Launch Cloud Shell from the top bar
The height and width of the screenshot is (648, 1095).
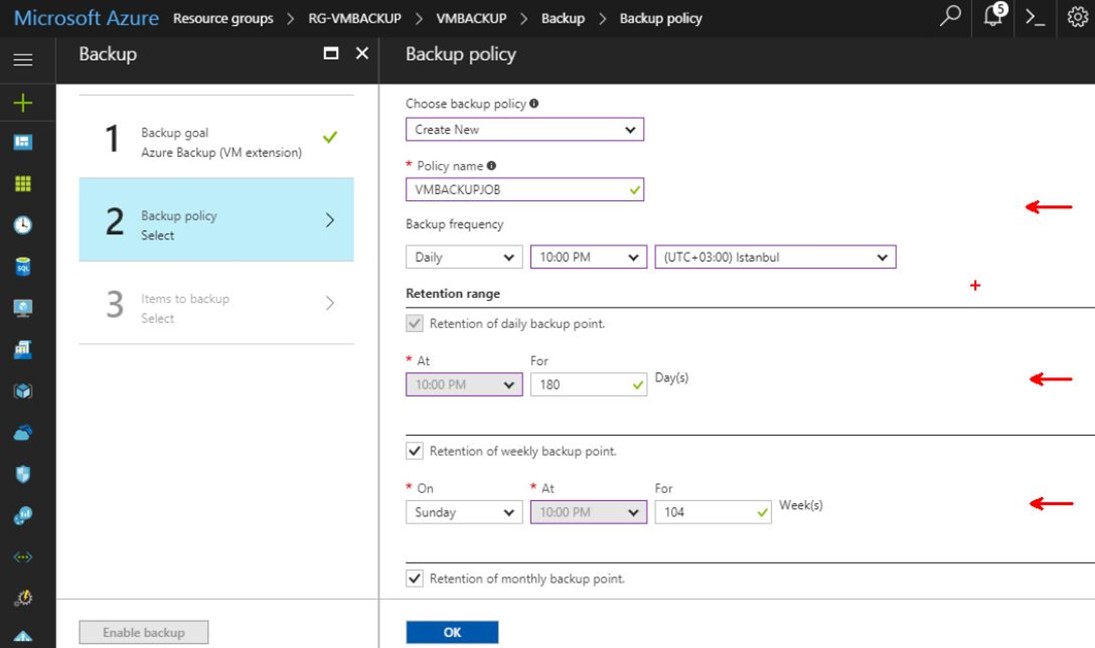(x=1035, y=17)
